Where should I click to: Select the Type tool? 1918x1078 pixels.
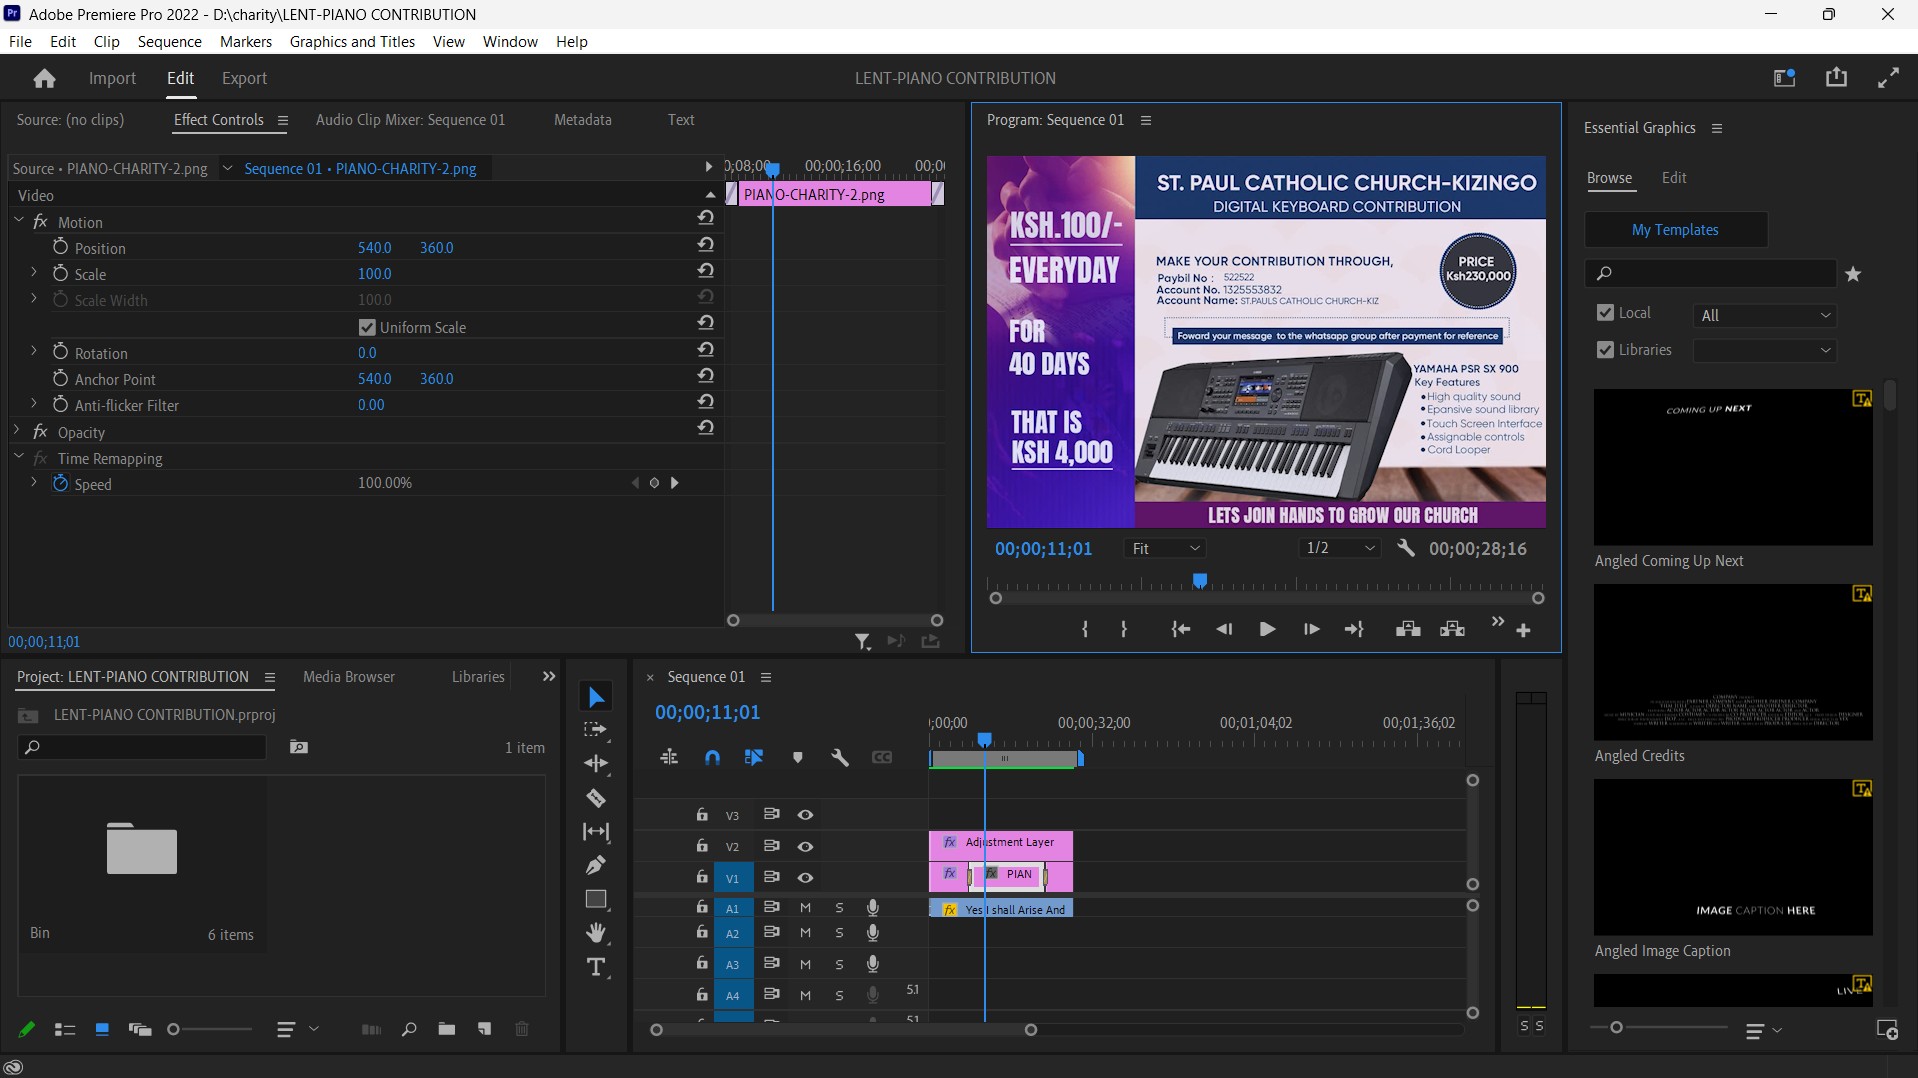click(x=596, y=967)
